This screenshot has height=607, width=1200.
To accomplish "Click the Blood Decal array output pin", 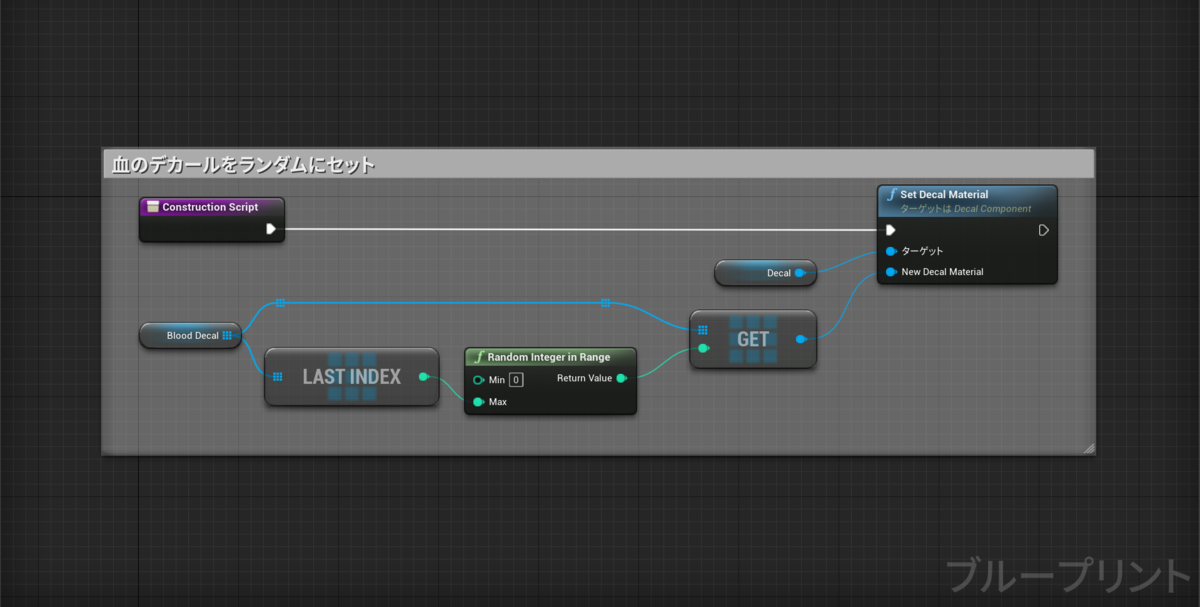I will (227, 336).
